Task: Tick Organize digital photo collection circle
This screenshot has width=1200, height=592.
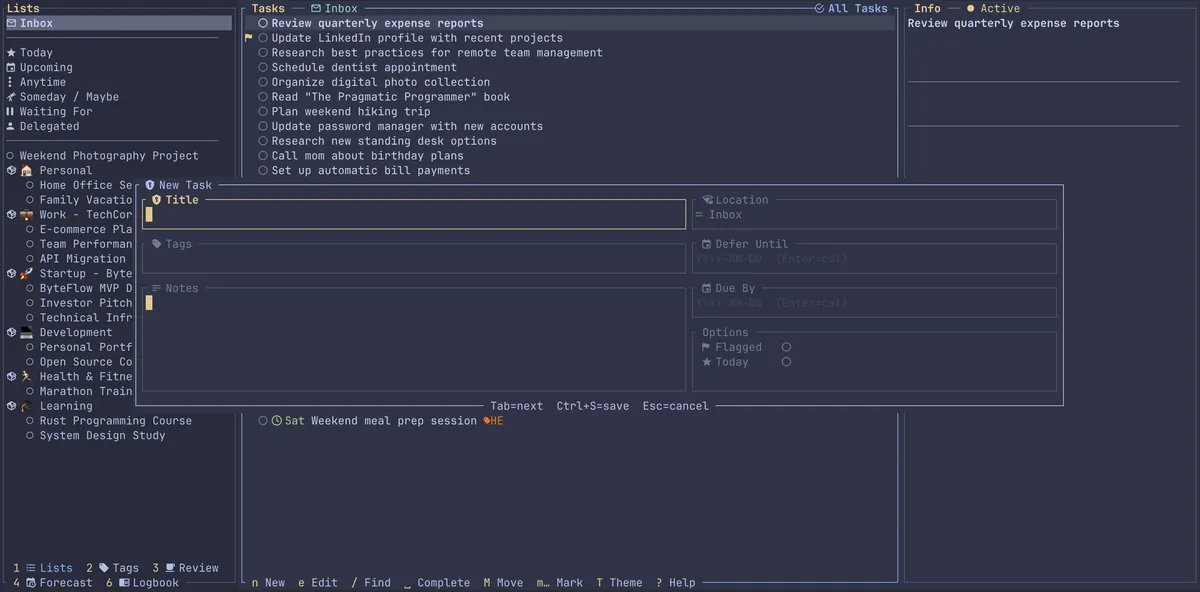Action: click(263, 82)
